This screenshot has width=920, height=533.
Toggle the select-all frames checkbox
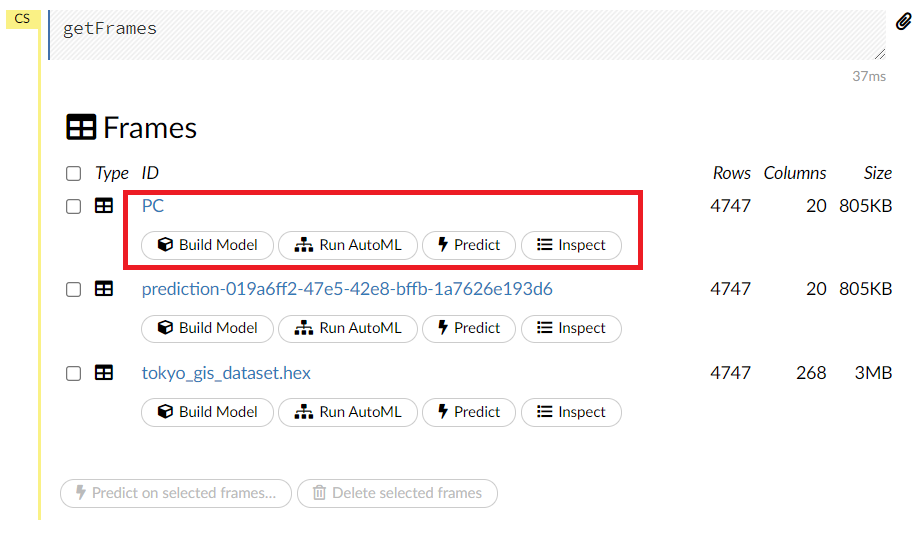pyautogui.click(x=73, y=174)
